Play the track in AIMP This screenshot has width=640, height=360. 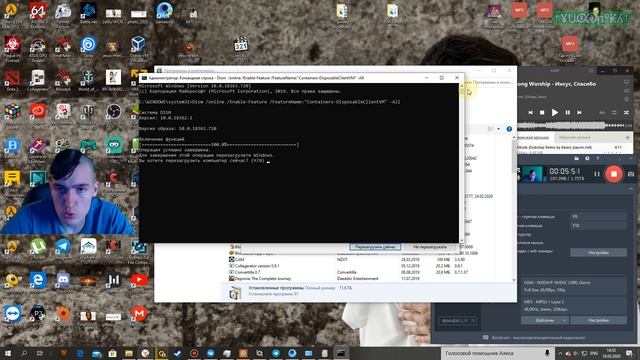tap(555, 112)
